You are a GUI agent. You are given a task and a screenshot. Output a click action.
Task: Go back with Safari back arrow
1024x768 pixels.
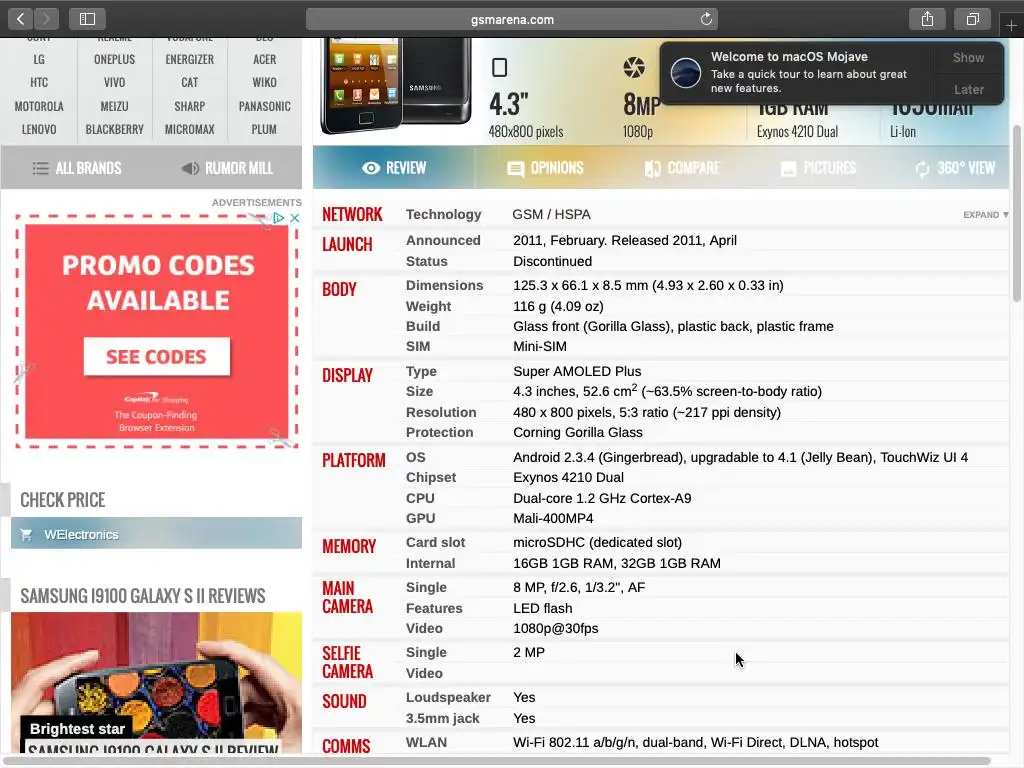coord(20,19)
